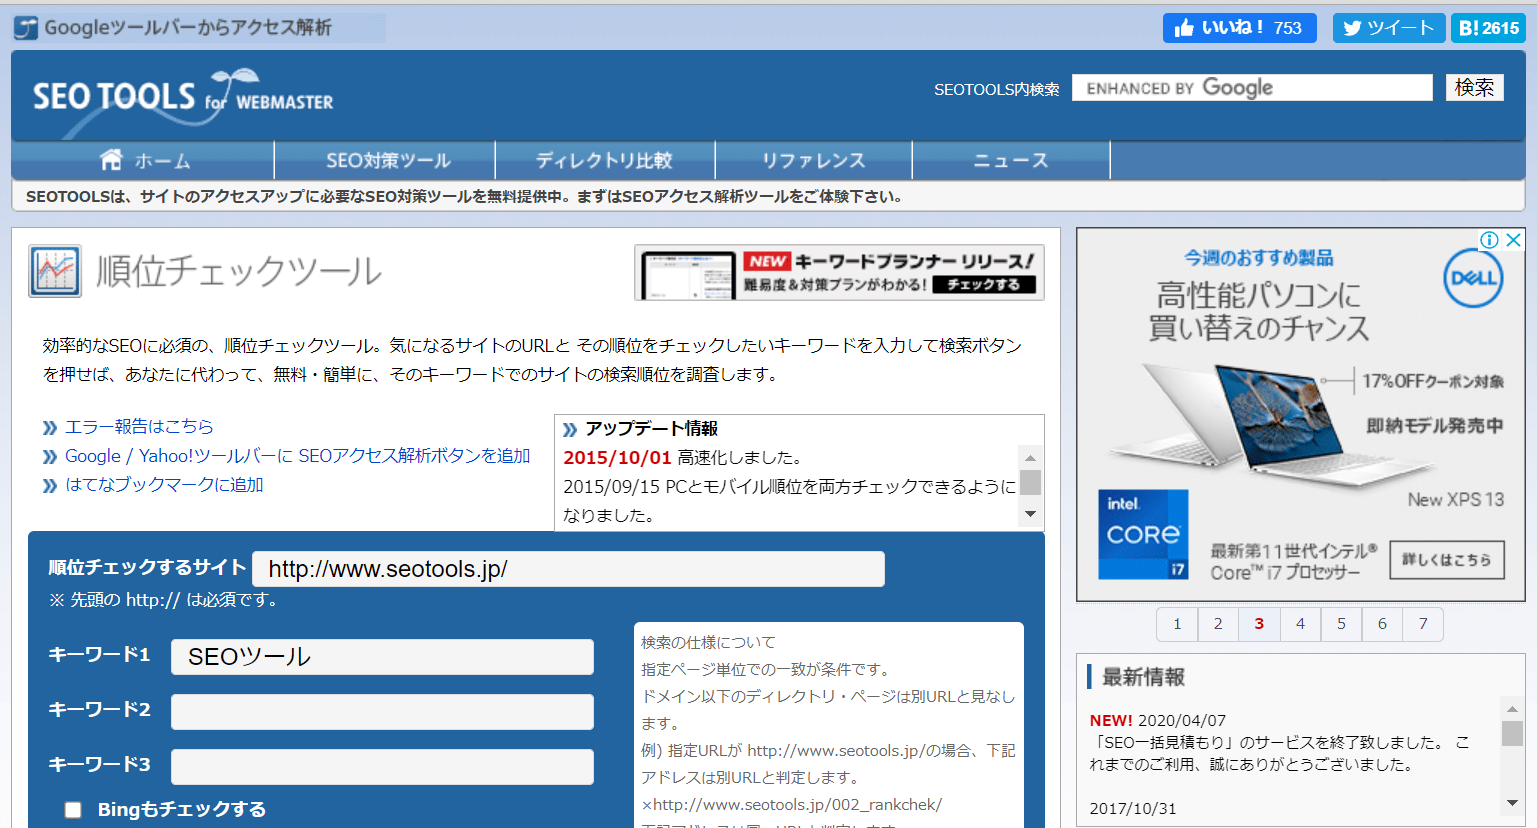This screenshot has height=828, width=1537.
Task: Click the 2015/10/01 update date text
Action: pyautogui.click(x=617, y=458)
